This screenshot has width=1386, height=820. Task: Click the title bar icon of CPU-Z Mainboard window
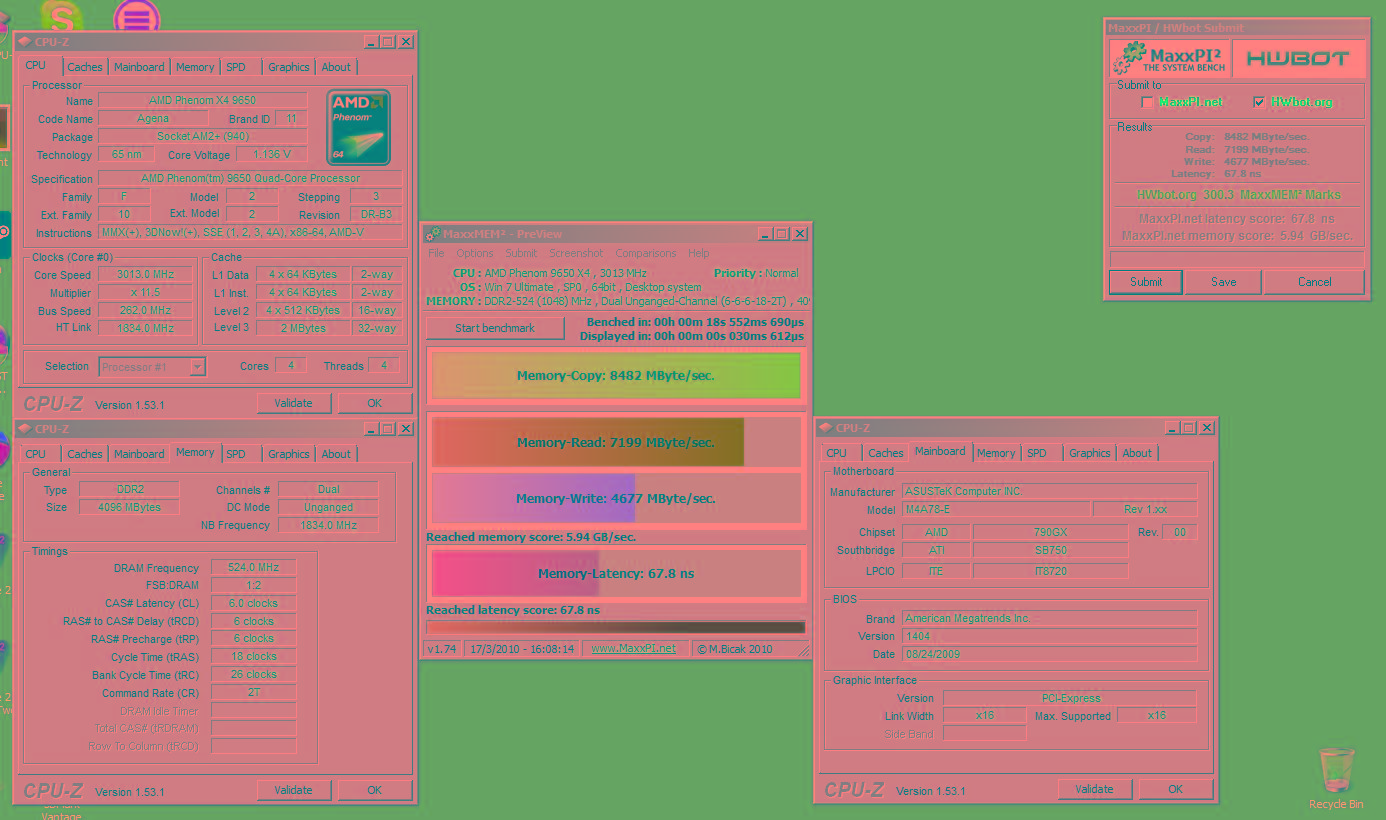(x=826, y=428)
